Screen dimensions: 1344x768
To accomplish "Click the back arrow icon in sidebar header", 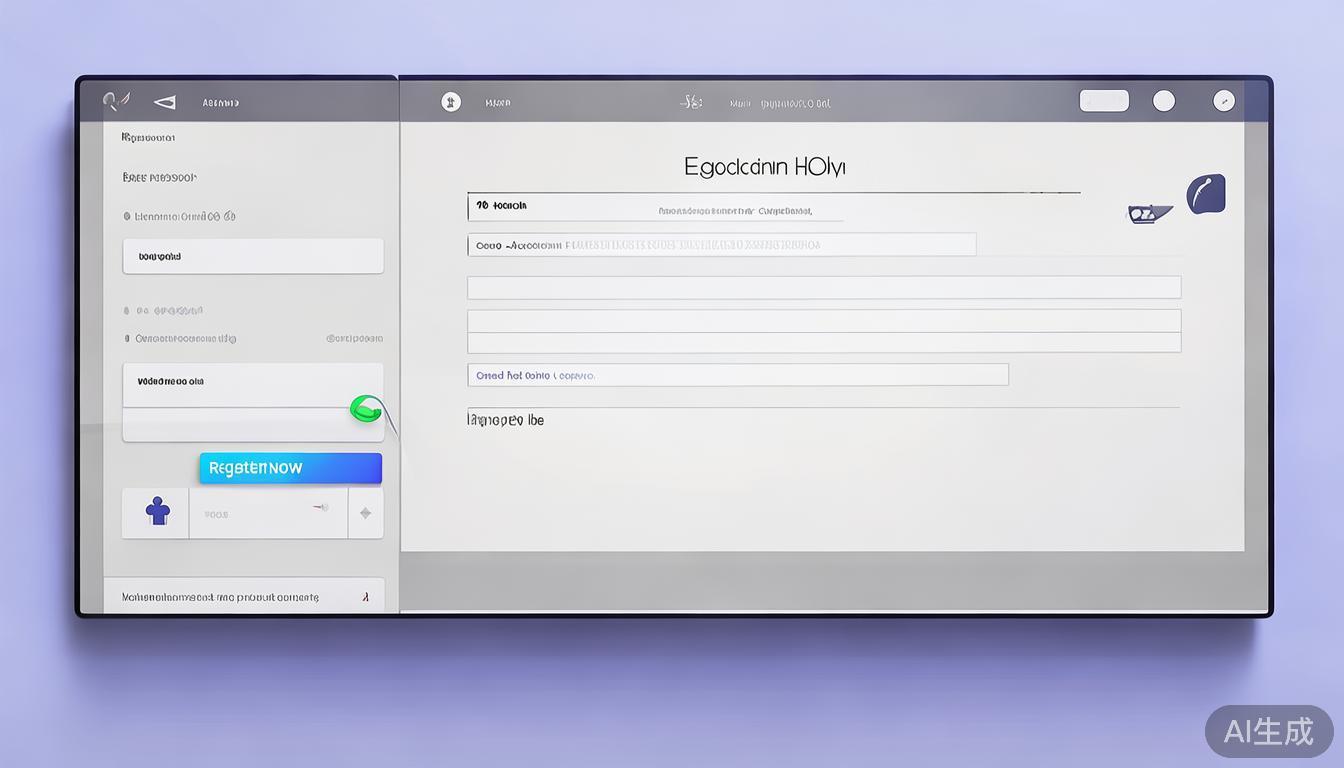I will click(165, 102).
